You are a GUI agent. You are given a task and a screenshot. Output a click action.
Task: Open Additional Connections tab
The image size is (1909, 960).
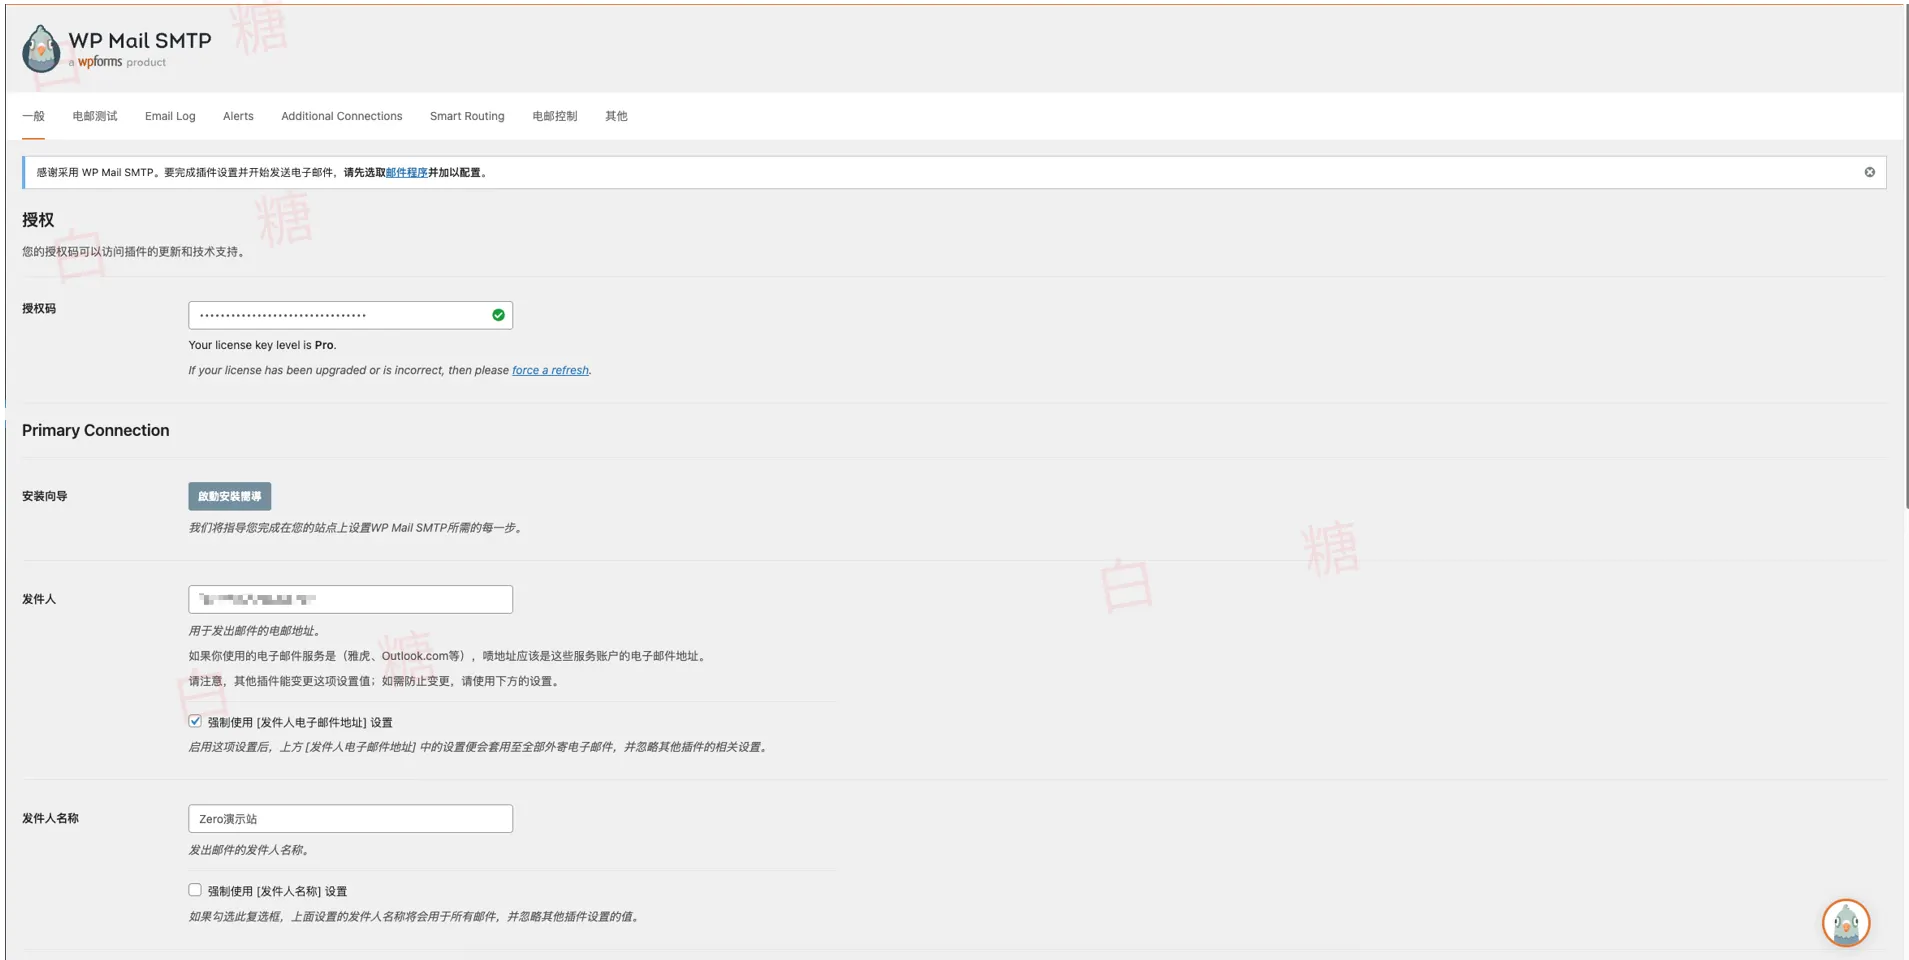(x=342, y=116)
